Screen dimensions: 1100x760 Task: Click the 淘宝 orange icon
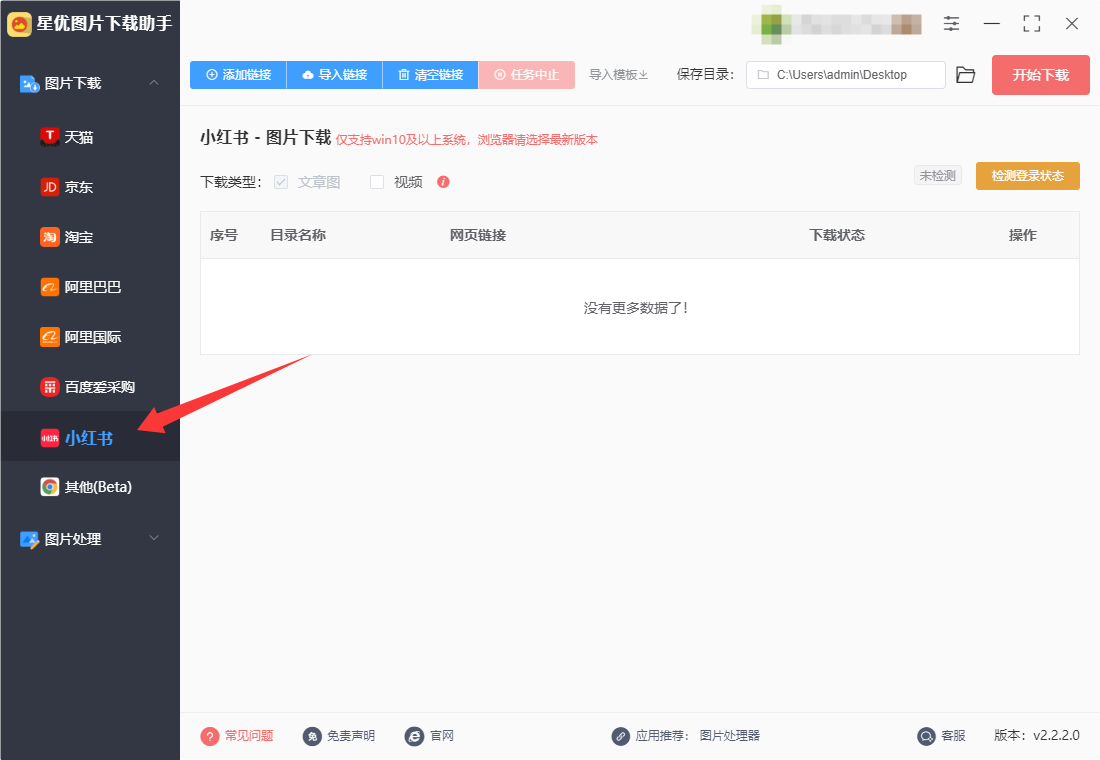pos(50,237)
